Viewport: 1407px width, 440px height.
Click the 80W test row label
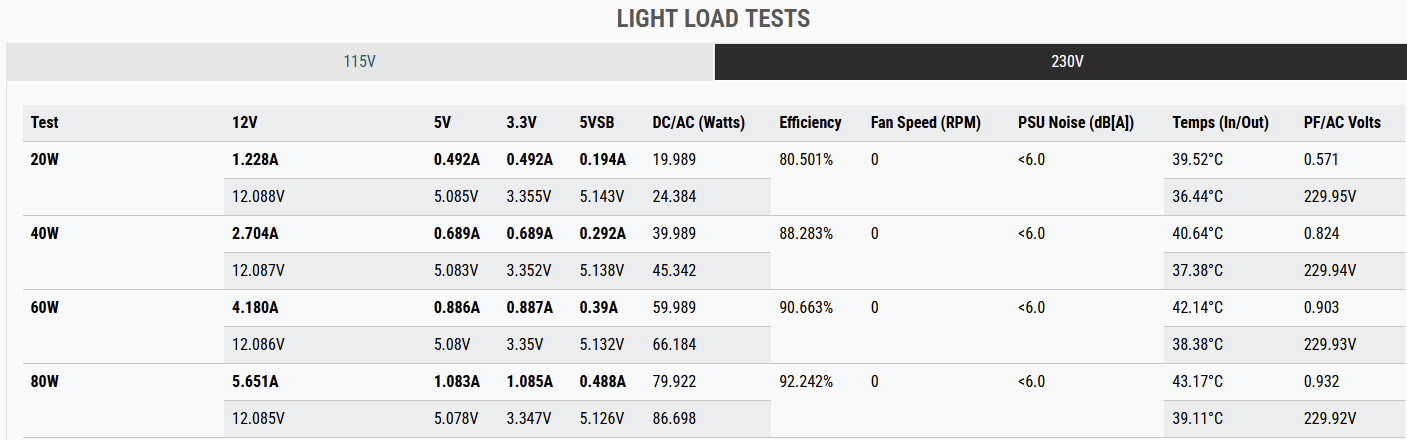[45, 382]
